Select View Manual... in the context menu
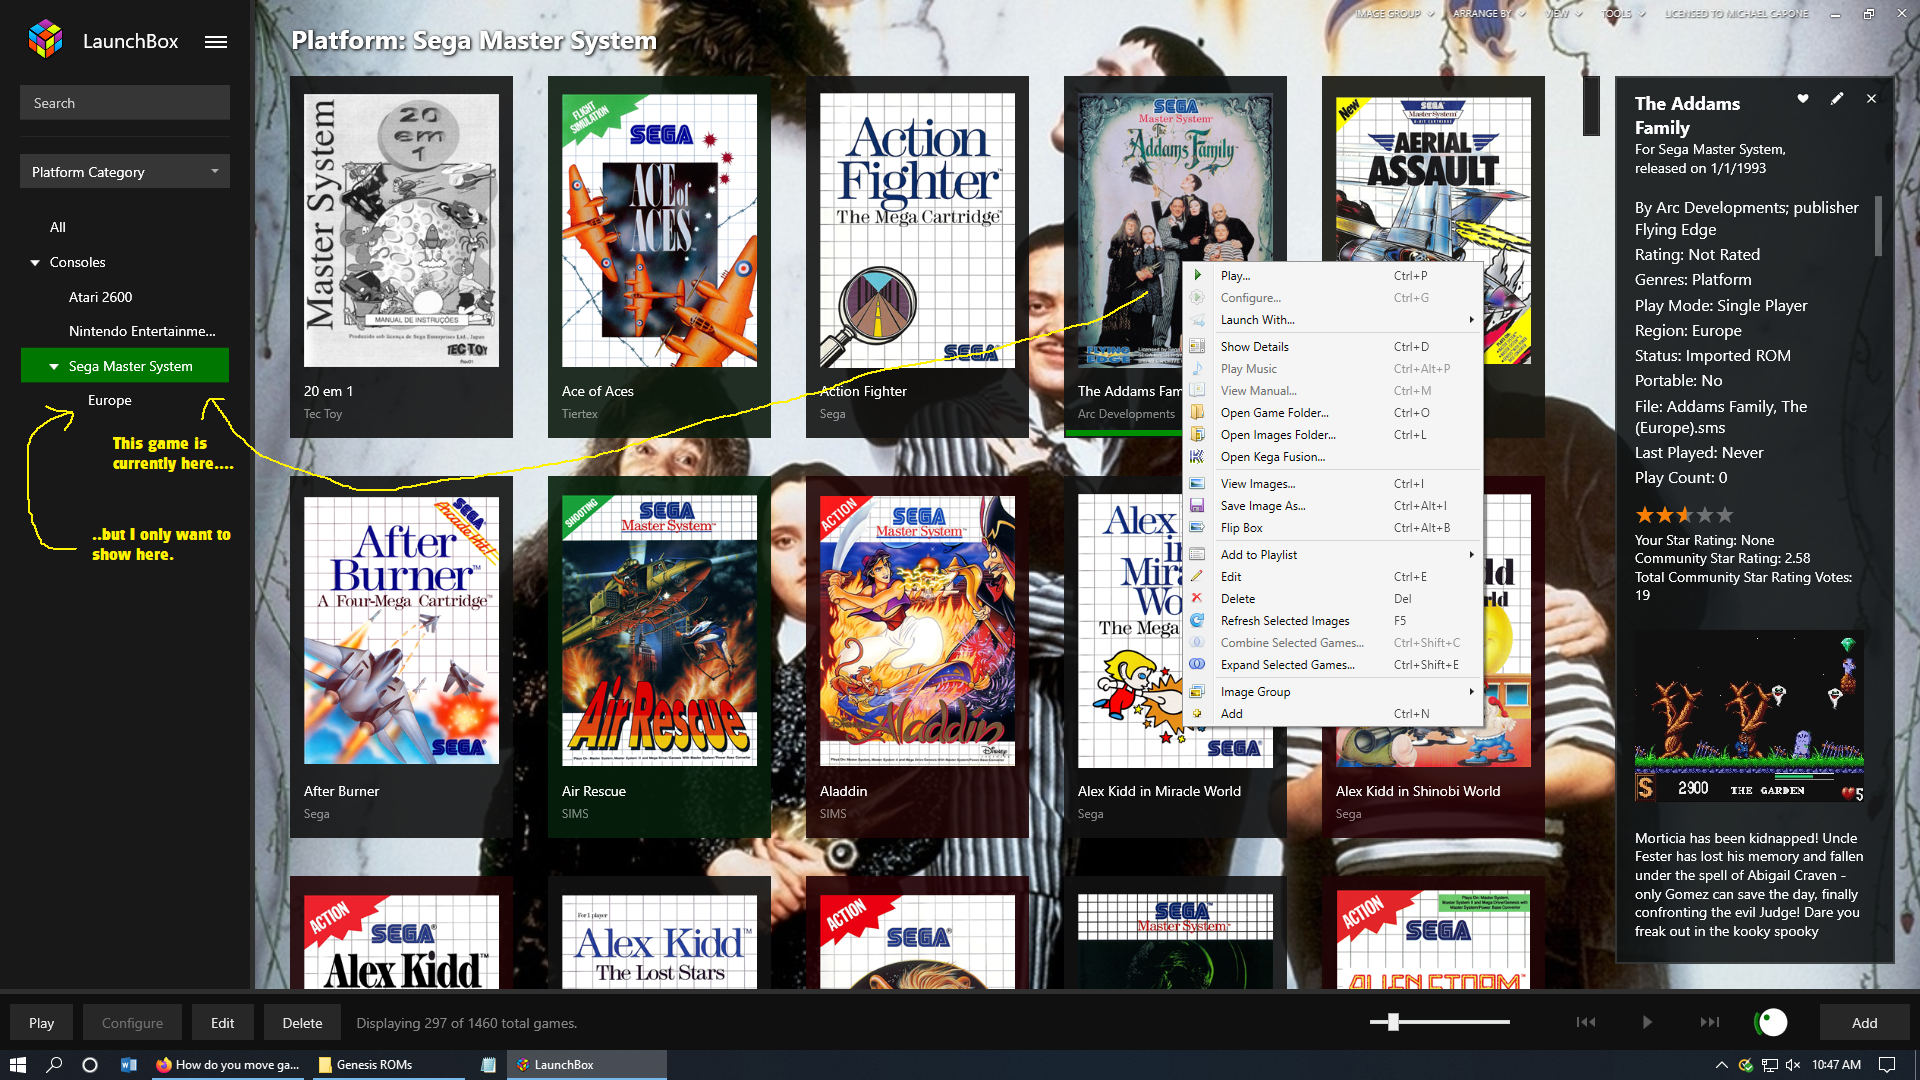Image resolution: width=1920 pixels, height=1080 pixels. point(1332,390)
